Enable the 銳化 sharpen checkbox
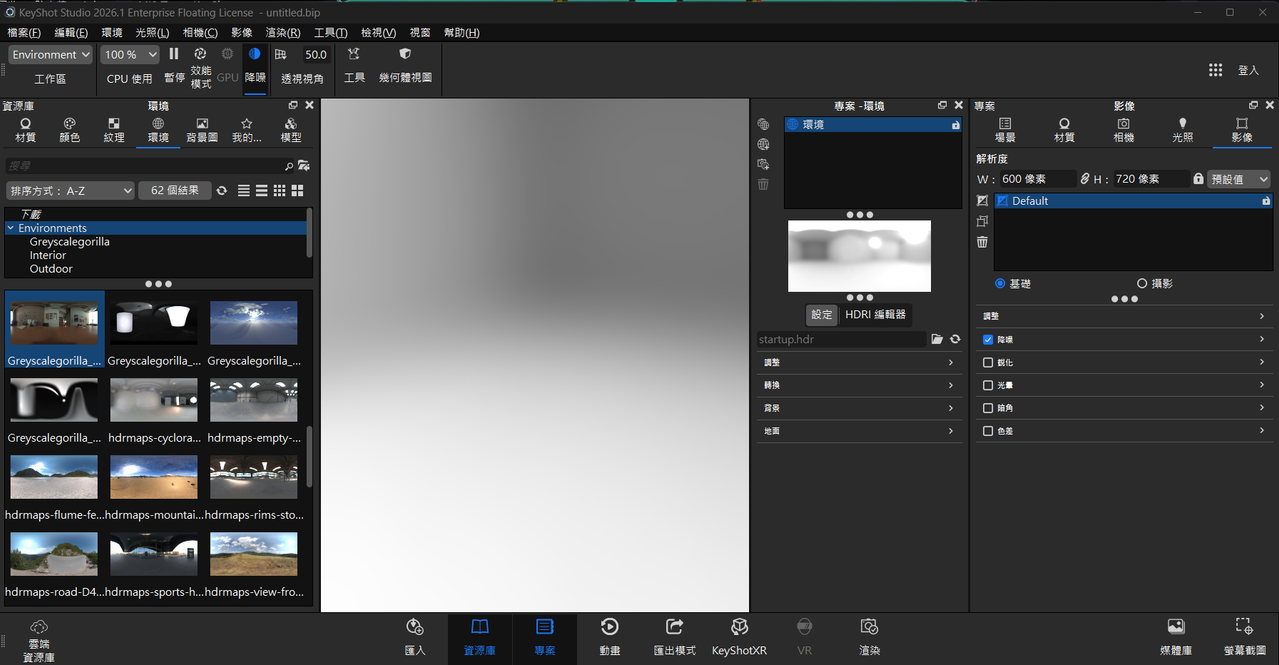Screen dimensions: 1279x665 coord(988,363)
